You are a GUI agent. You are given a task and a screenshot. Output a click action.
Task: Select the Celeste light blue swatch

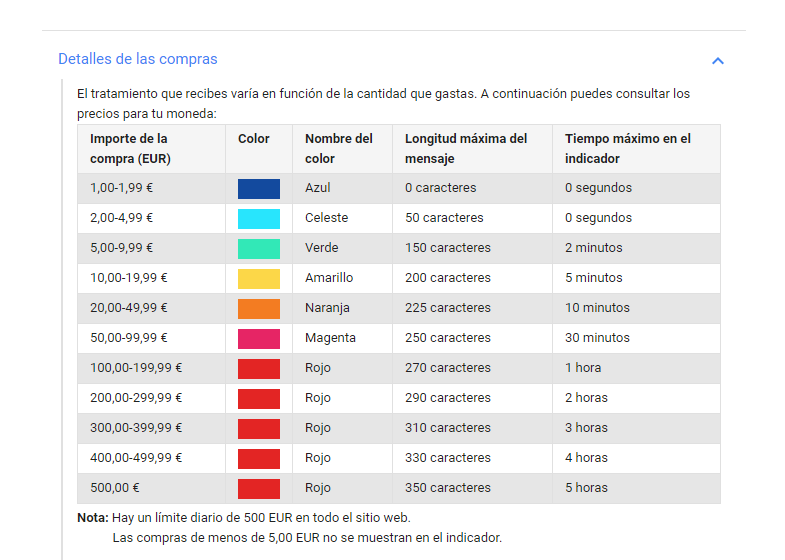click(x=258, y=218)
